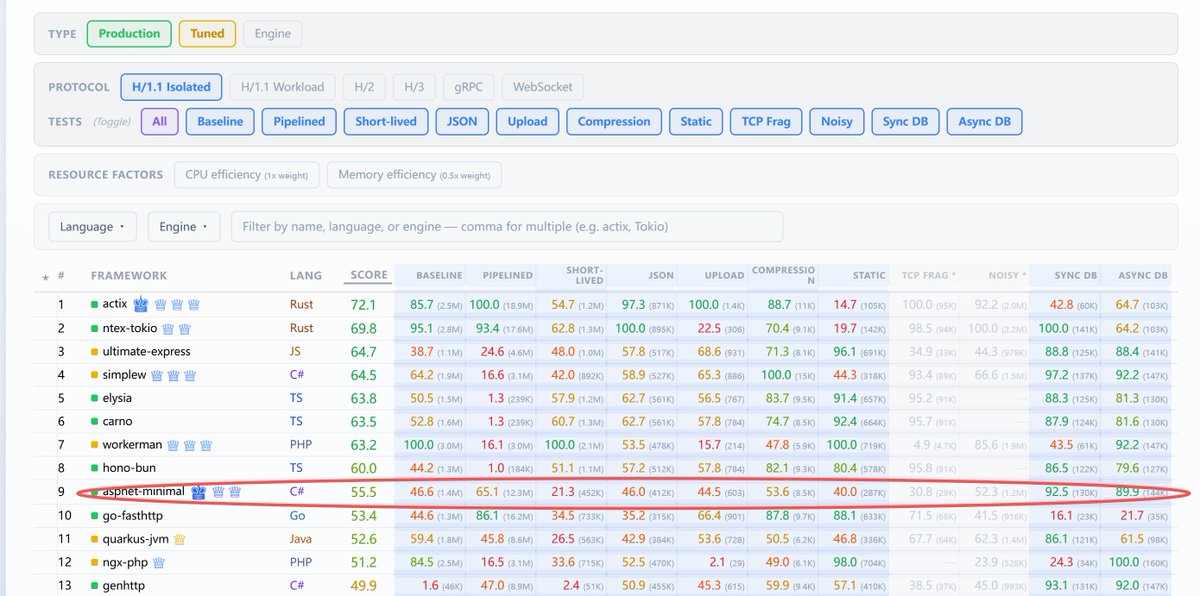Viewport: 1200px width, 596px height.
Task: Select the H/1.1 Isolated protocol
Action: pos(171,87)
